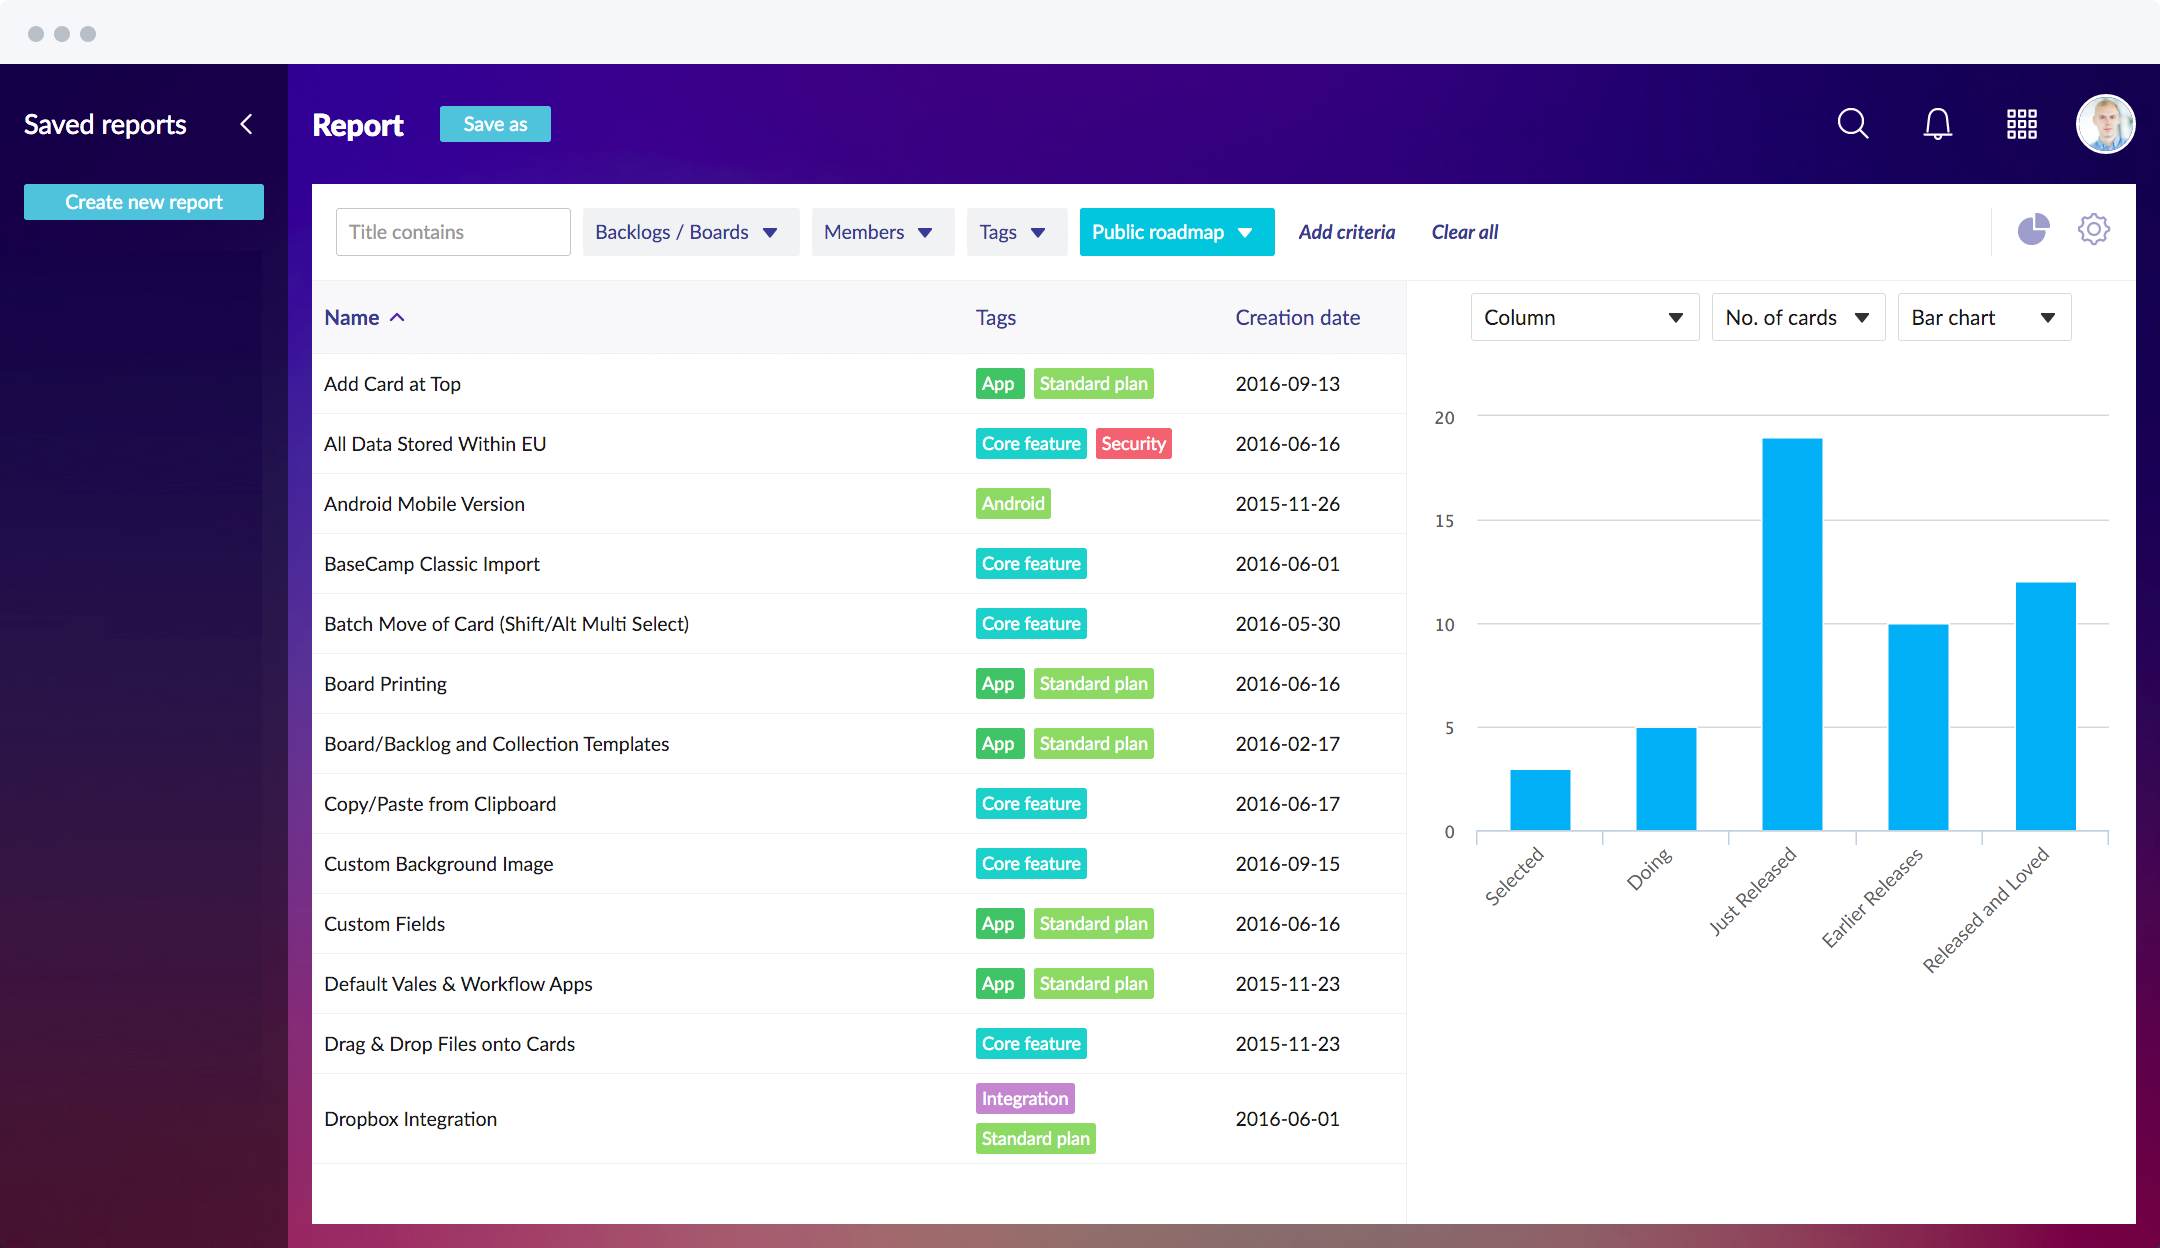
Task: Expand the Members filter dropdown
Action: click(882, 232)
